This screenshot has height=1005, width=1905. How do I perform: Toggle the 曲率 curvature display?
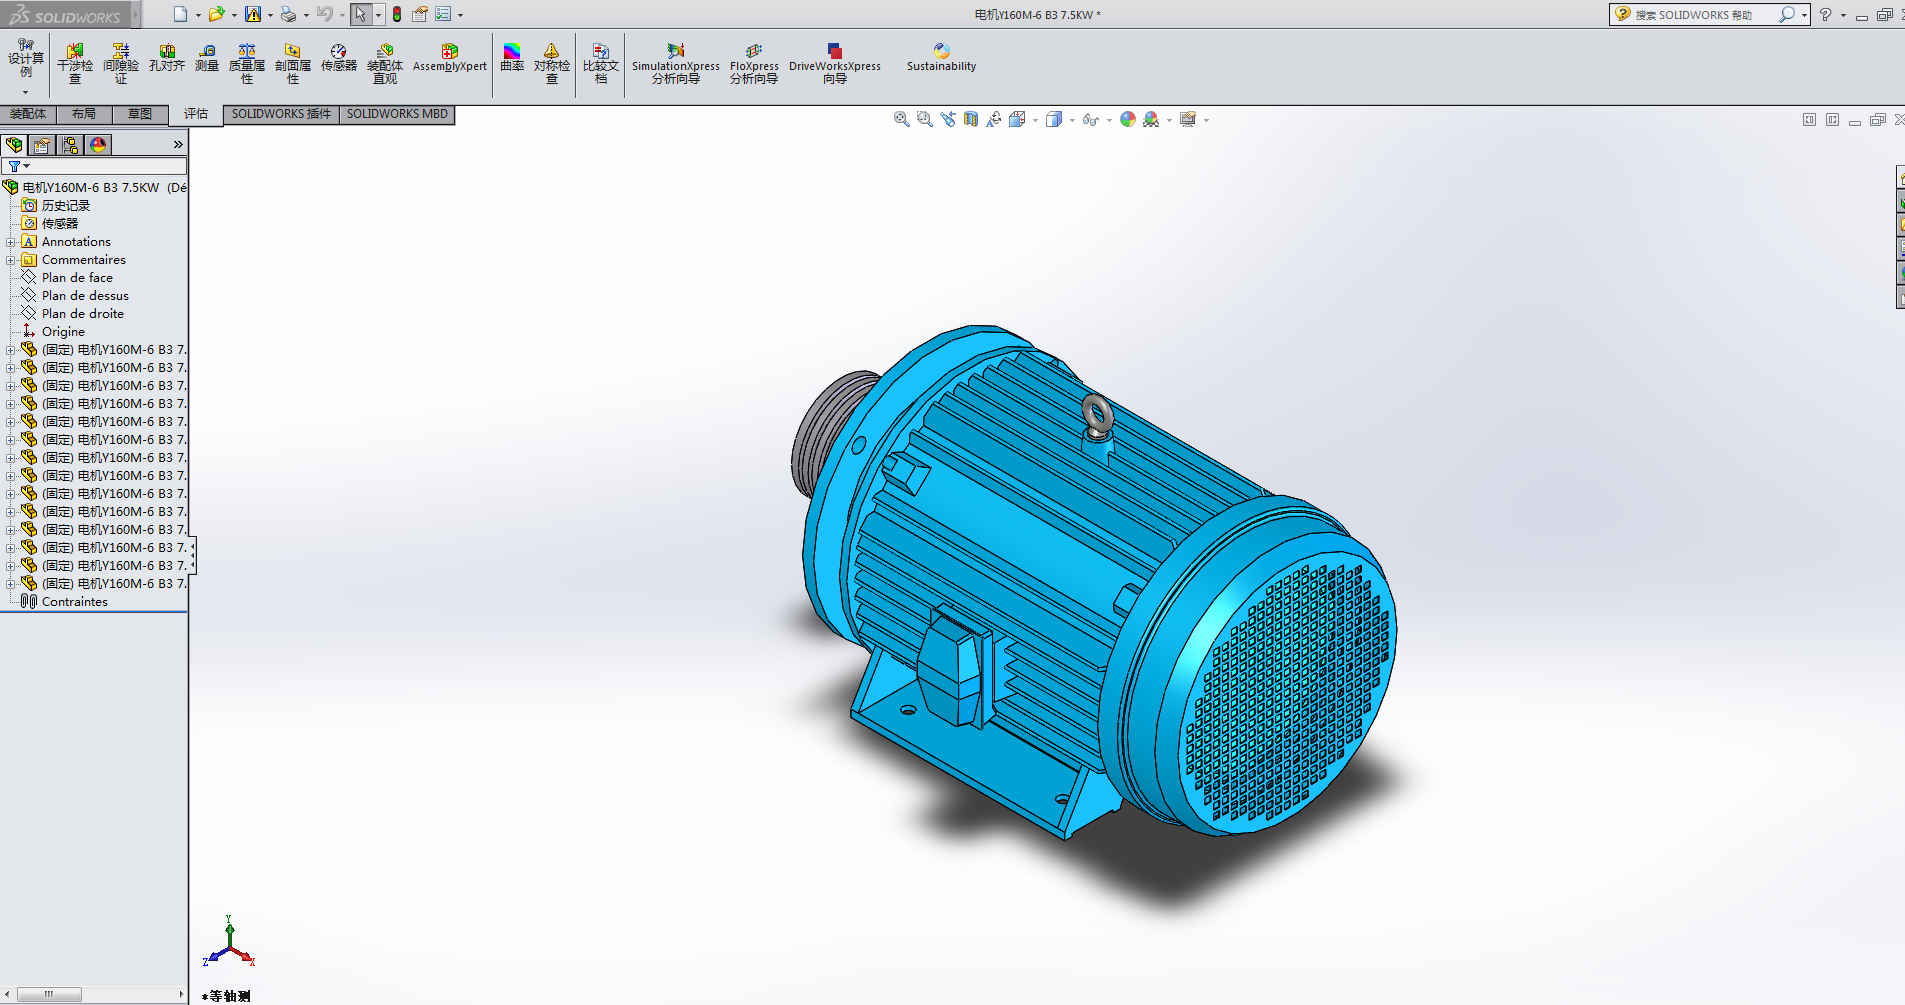point(512,58)
